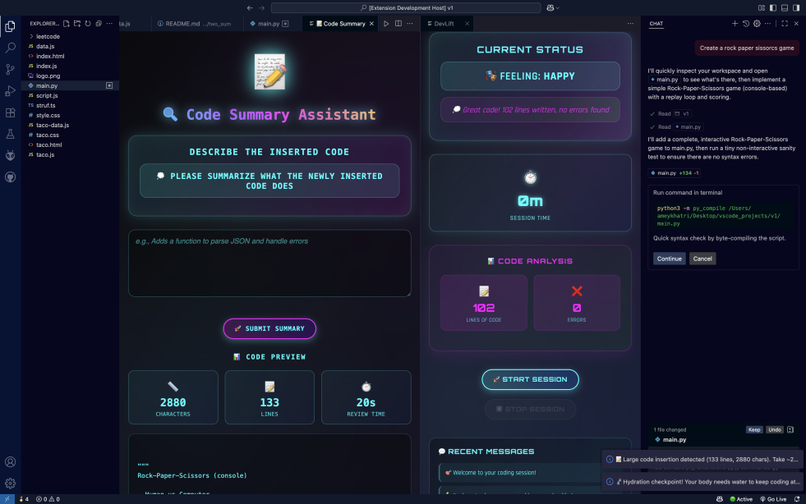Click the main.py +134 -1 chip
Screen dimensions: 806x504
[x=675, y=173]
